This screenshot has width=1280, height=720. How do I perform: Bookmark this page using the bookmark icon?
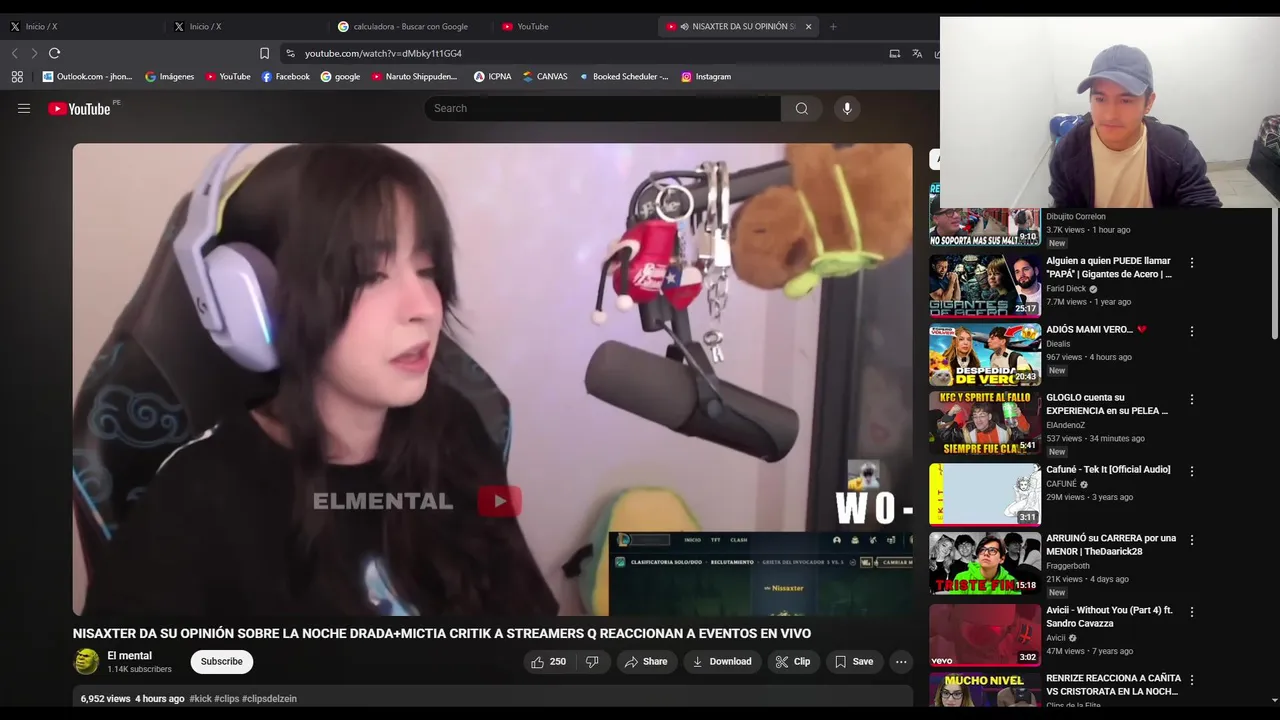(x=264, y=53)
